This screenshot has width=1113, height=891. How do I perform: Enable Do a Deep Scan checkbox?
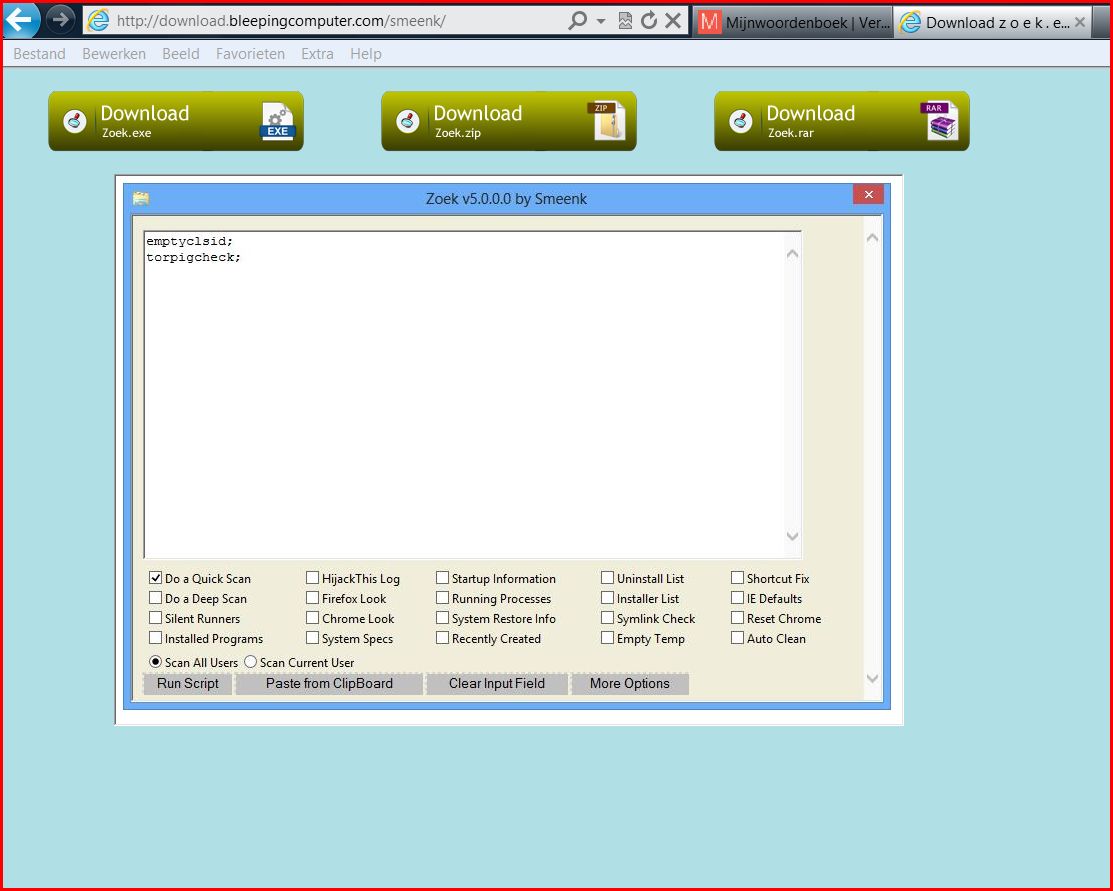(155, 598)
